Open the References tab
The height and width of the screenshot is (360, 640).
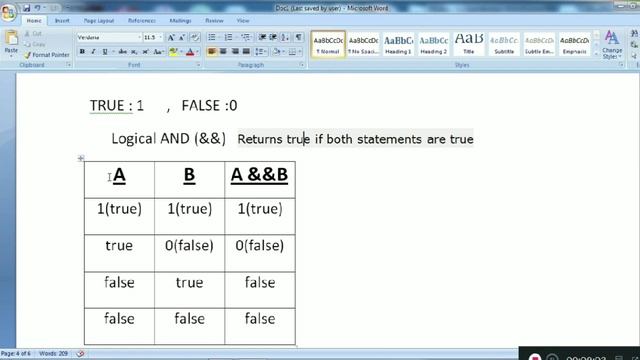(x=142, y=20)
